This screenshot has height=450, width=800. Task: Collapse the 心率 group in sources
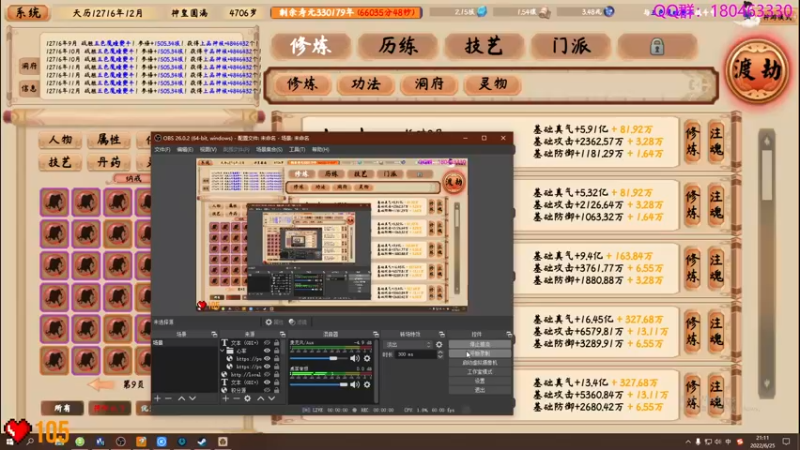click(x=222, y=351)
